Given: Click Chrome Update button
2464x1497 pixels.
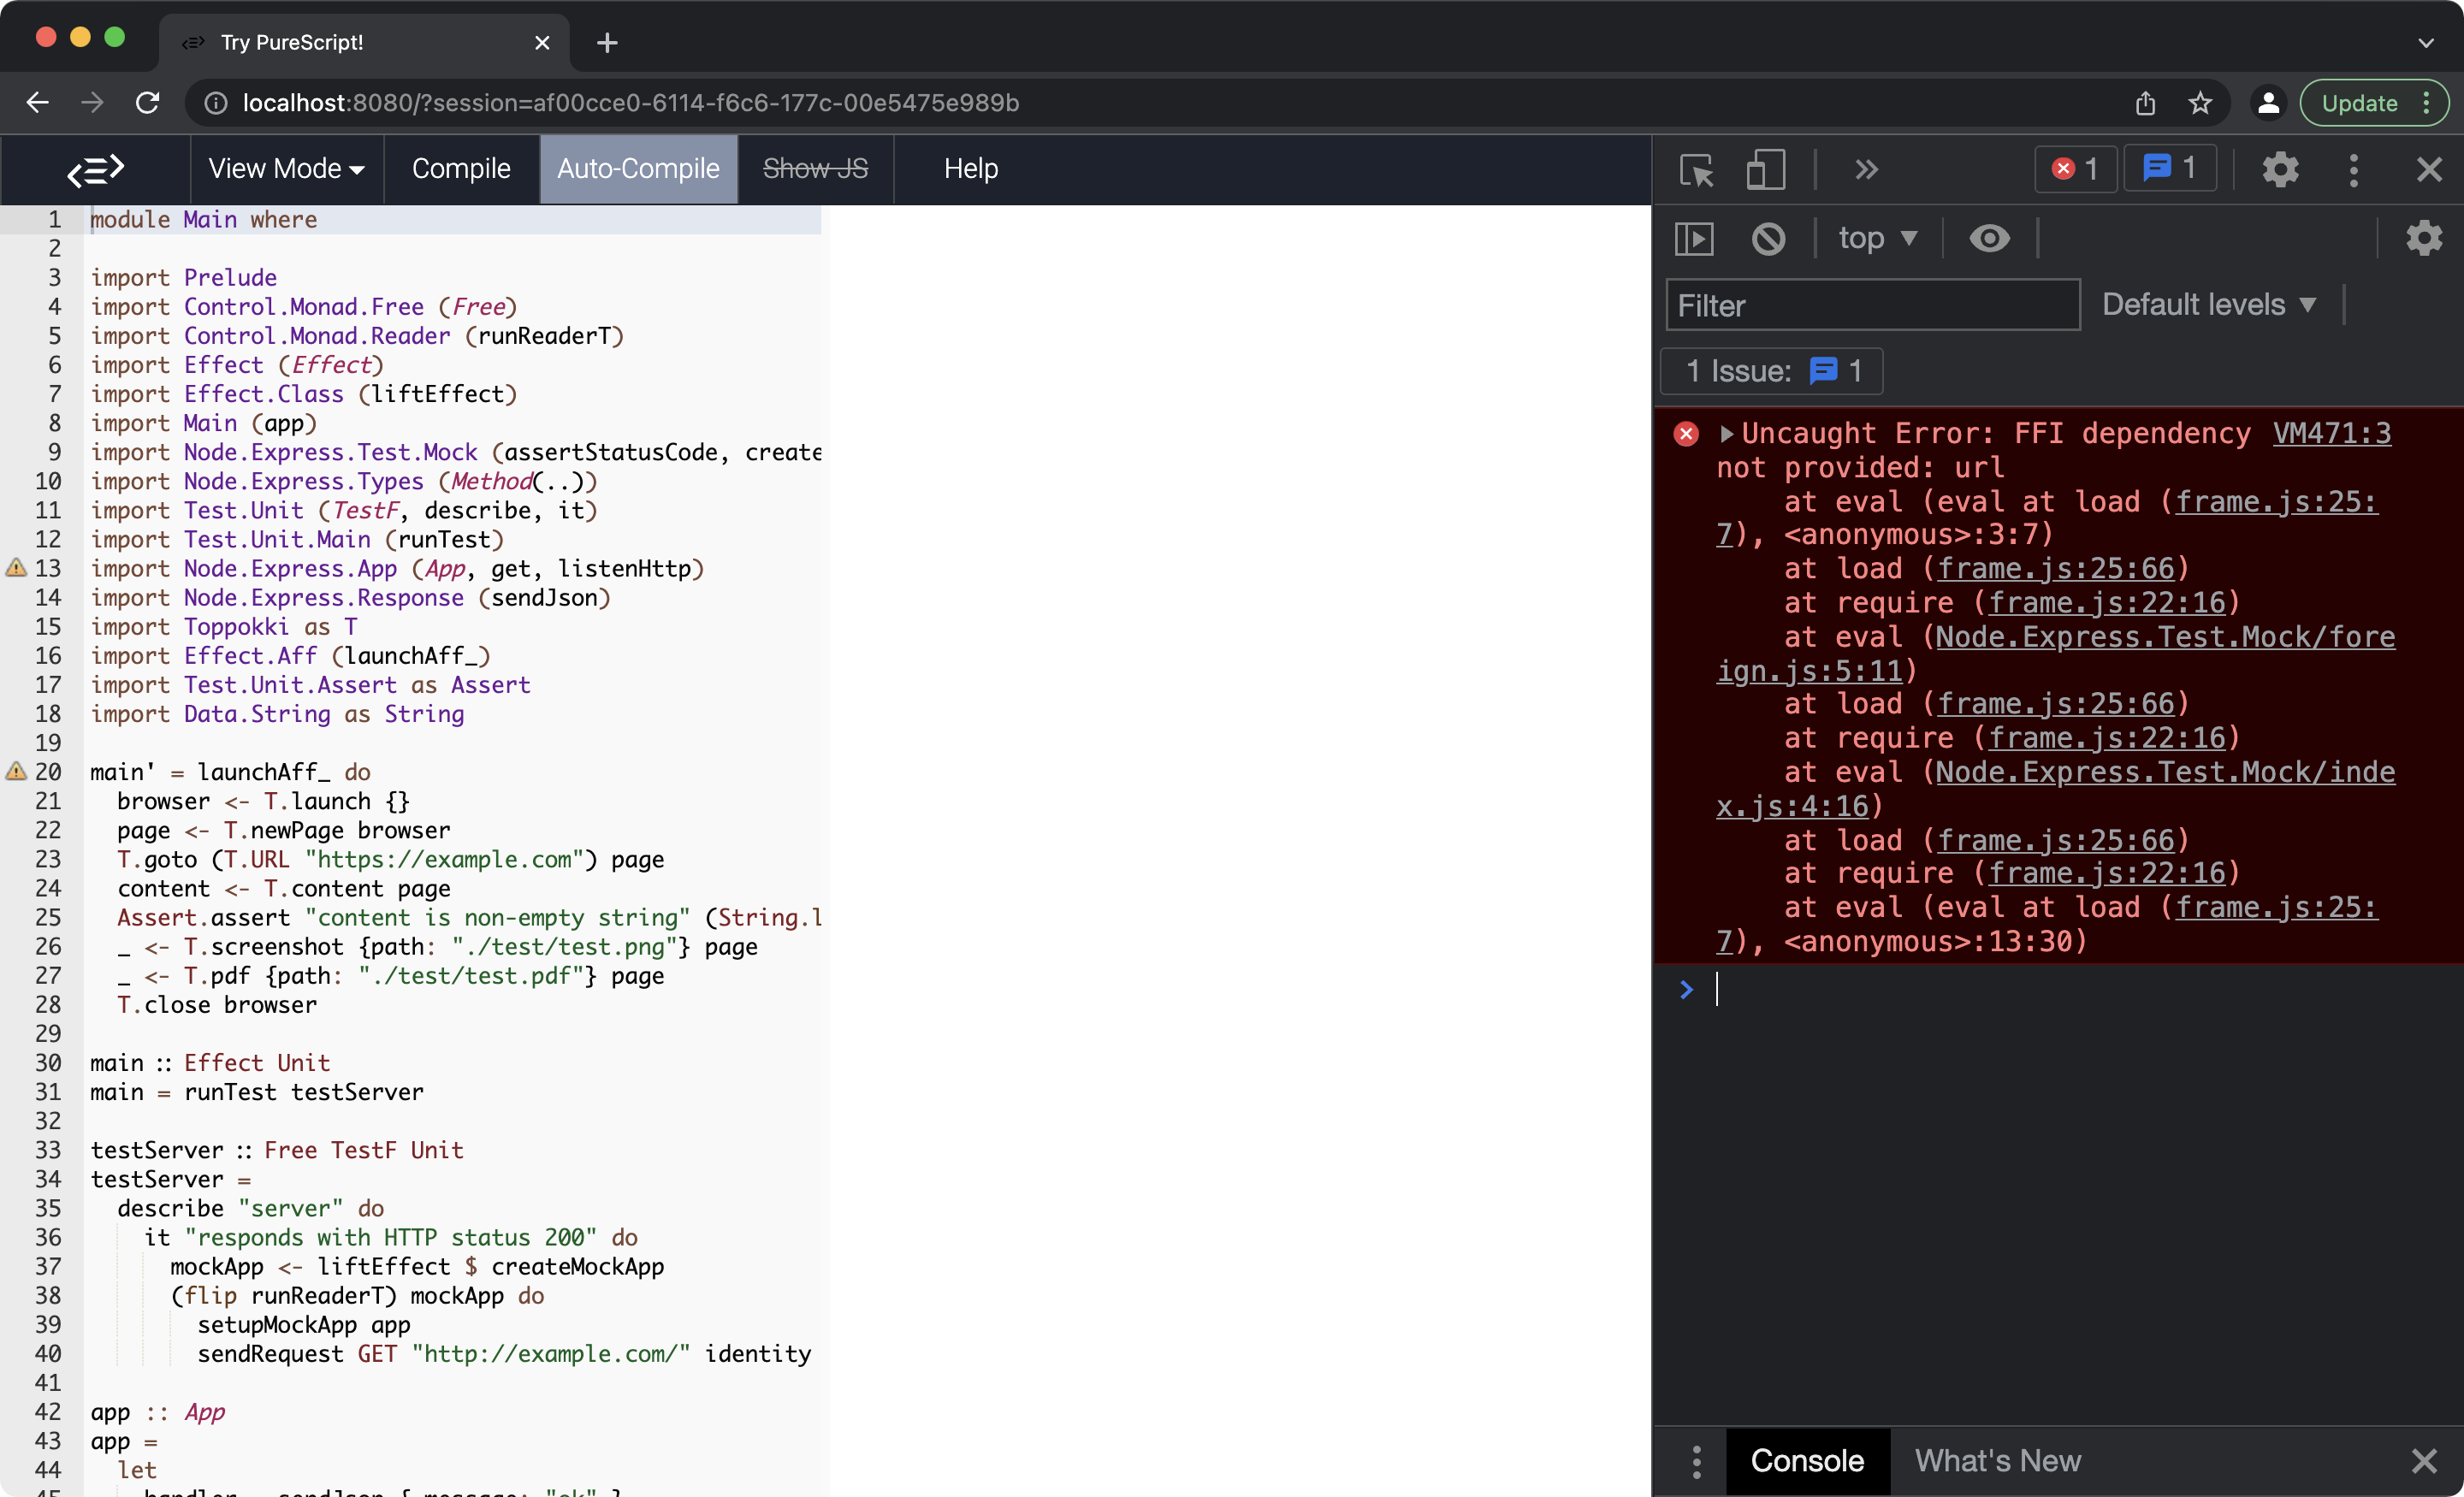Looking at the screenshot, I should pos(2374,103).
